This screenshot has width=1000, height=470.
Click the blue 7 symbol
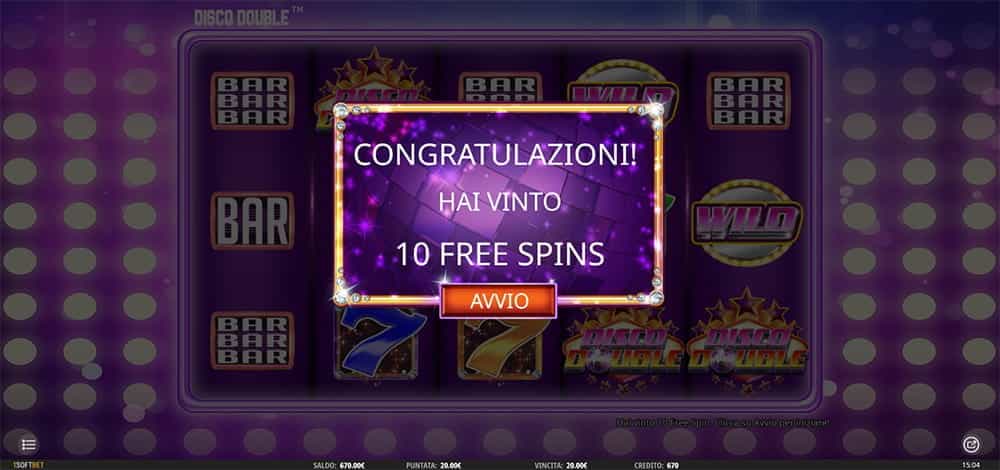377,343
